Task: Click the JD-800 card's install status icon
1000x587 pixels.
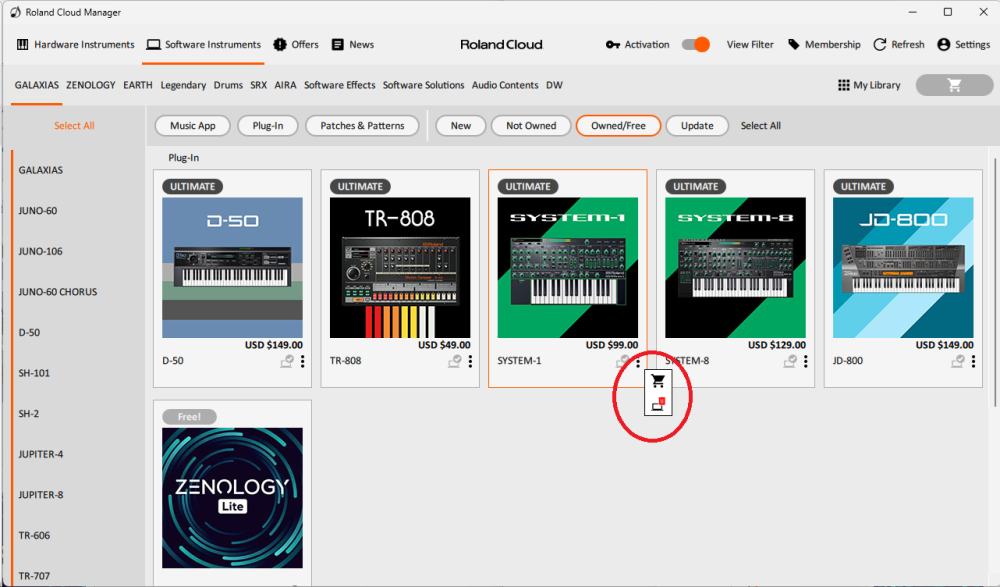Action: 958,362
